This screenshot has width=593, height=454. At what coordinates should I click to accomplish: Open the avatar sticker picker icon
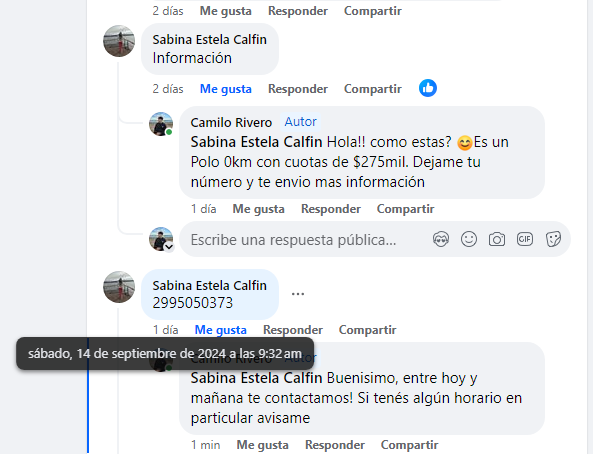[441, 239]
